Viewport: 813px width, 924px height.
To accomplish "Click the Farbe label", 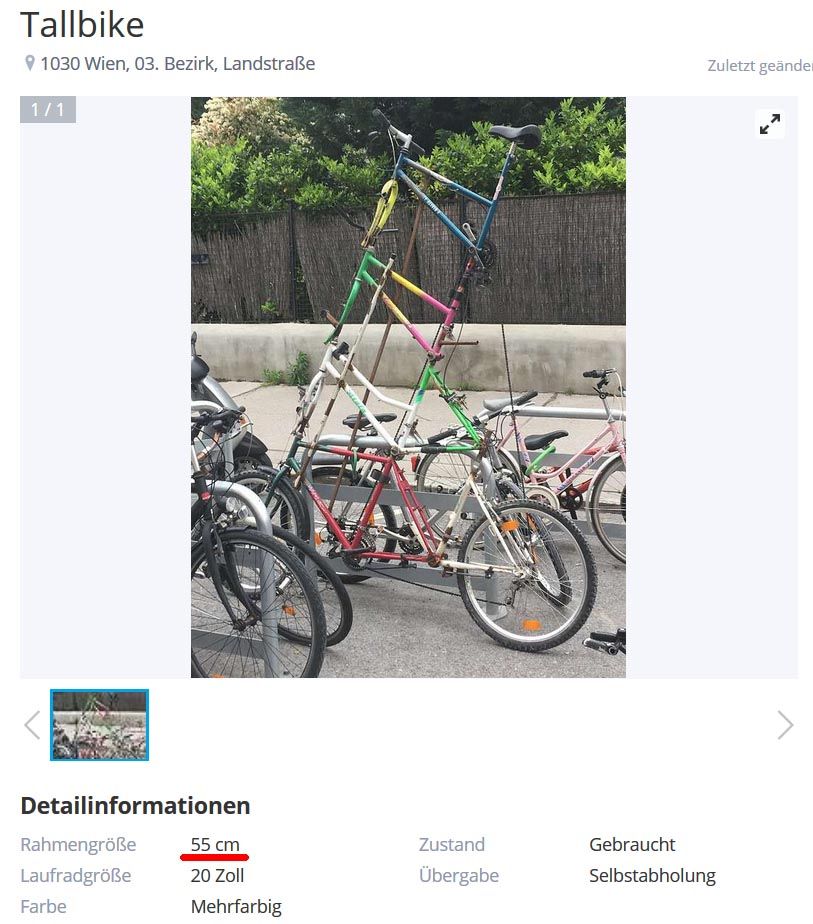I will 44,906.
